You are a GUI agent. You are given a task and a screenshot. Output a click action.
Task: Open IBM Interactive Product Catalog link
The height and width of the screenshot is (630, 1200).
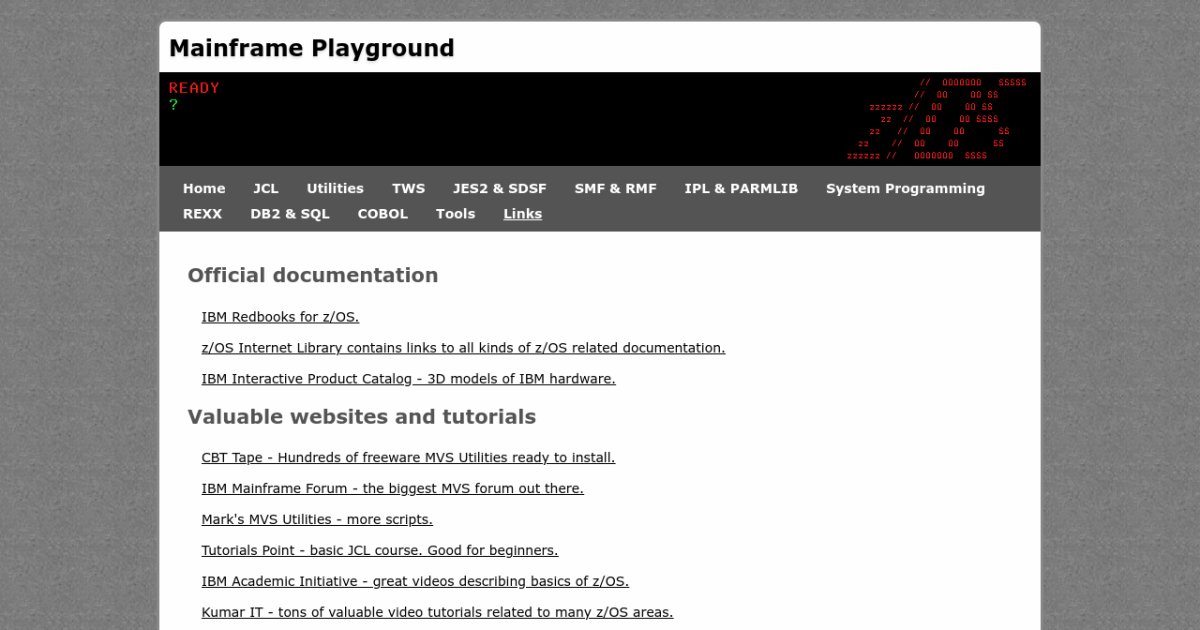[x=408, y=379]
